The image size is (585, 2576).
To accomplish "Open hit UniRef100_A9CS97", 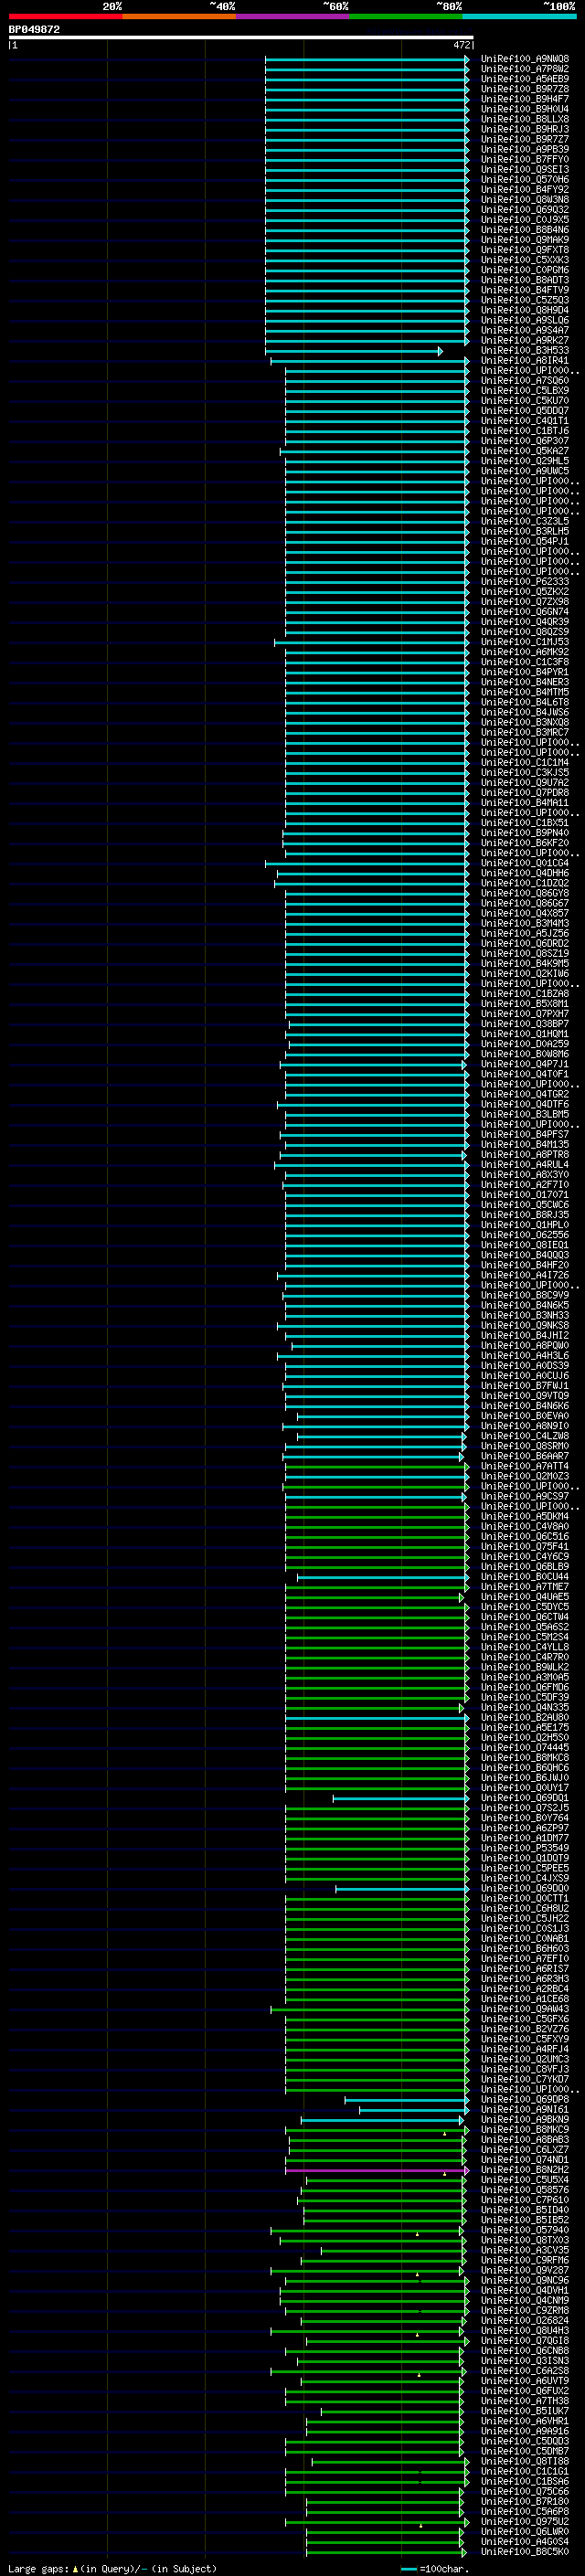I will click(x=525, y=1497).
